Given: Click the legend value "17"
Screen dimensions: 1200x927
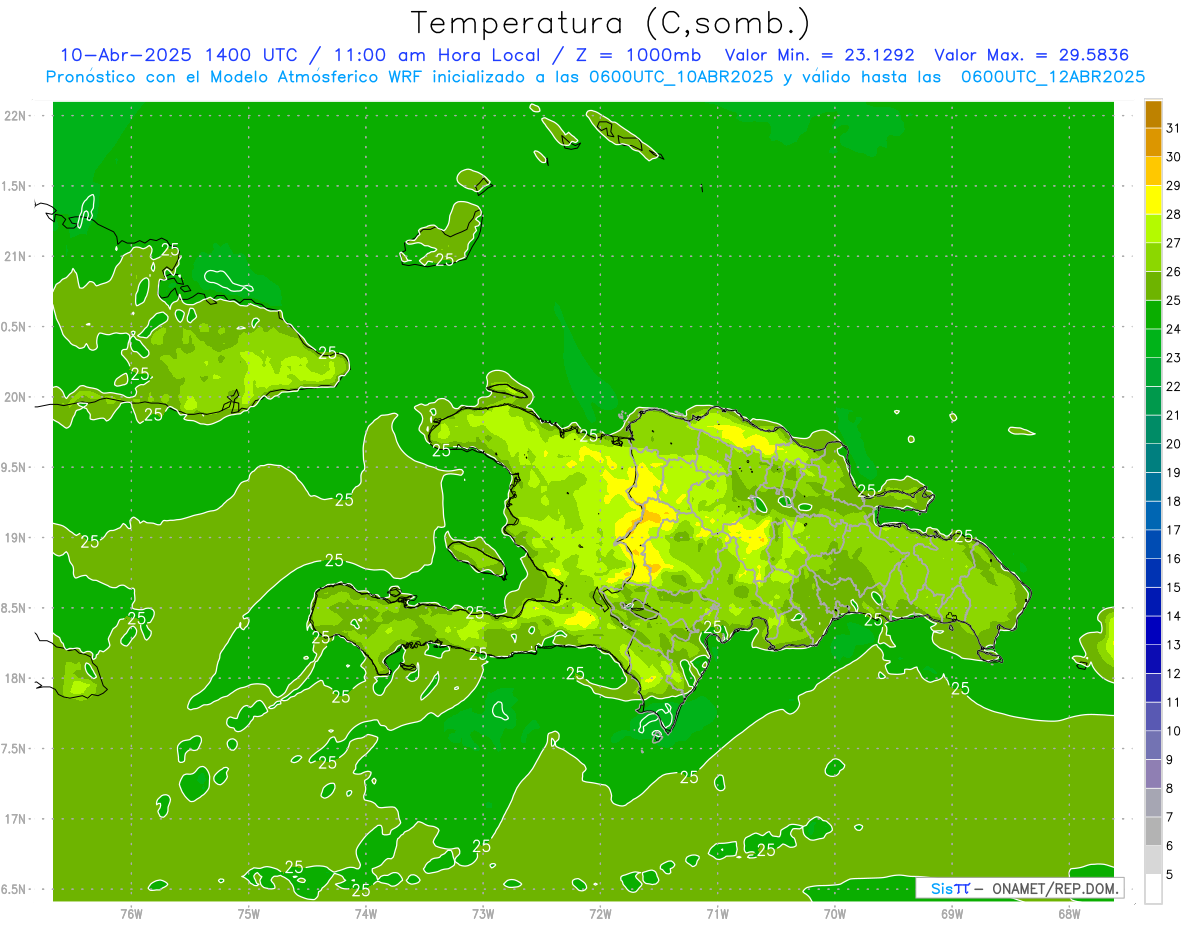Looking at the screenshot, I should pyautogui.click(x=1174, y=530).
